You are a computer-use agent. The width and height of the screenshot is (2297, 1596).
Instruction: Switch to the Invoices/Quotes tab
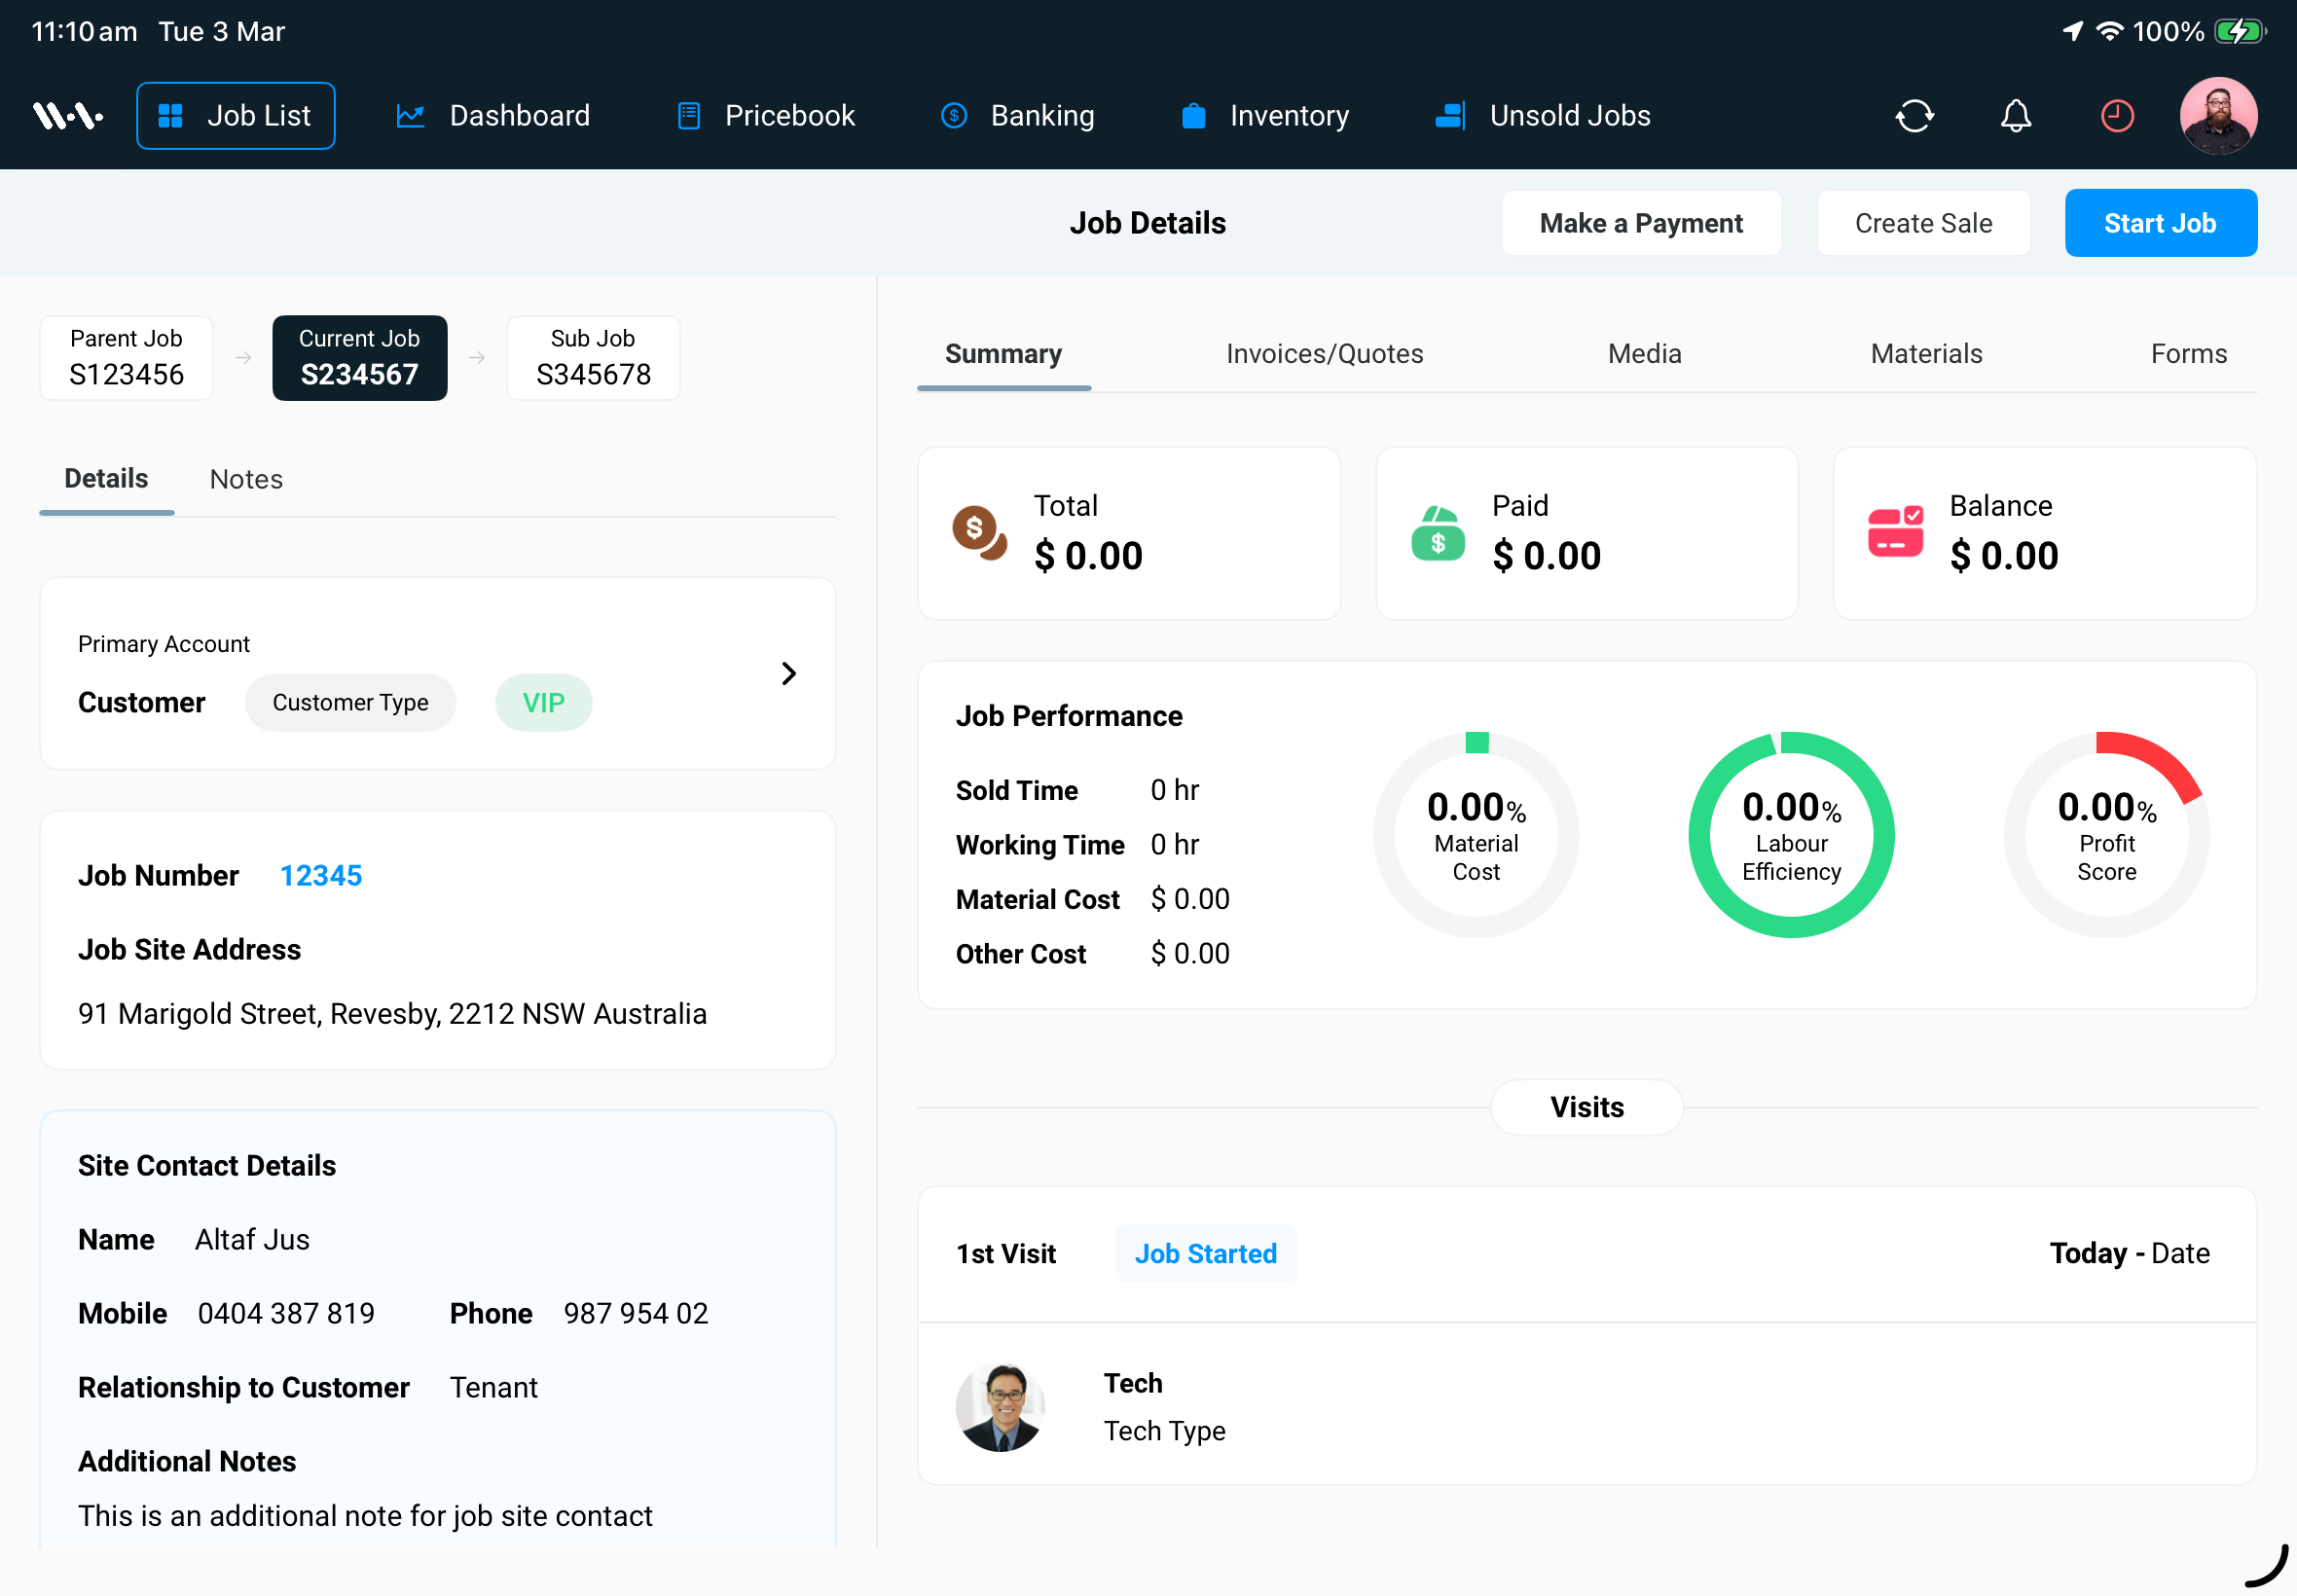1325,353
